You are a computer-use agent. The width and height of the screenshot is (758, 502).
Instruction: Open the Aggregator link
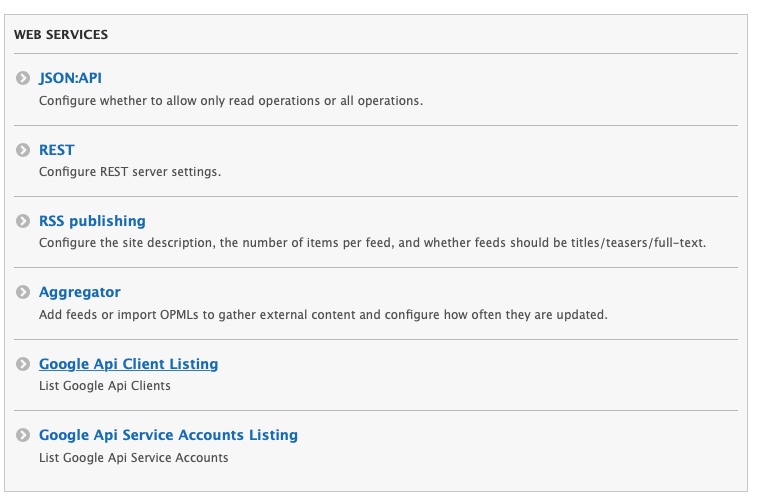79,292
